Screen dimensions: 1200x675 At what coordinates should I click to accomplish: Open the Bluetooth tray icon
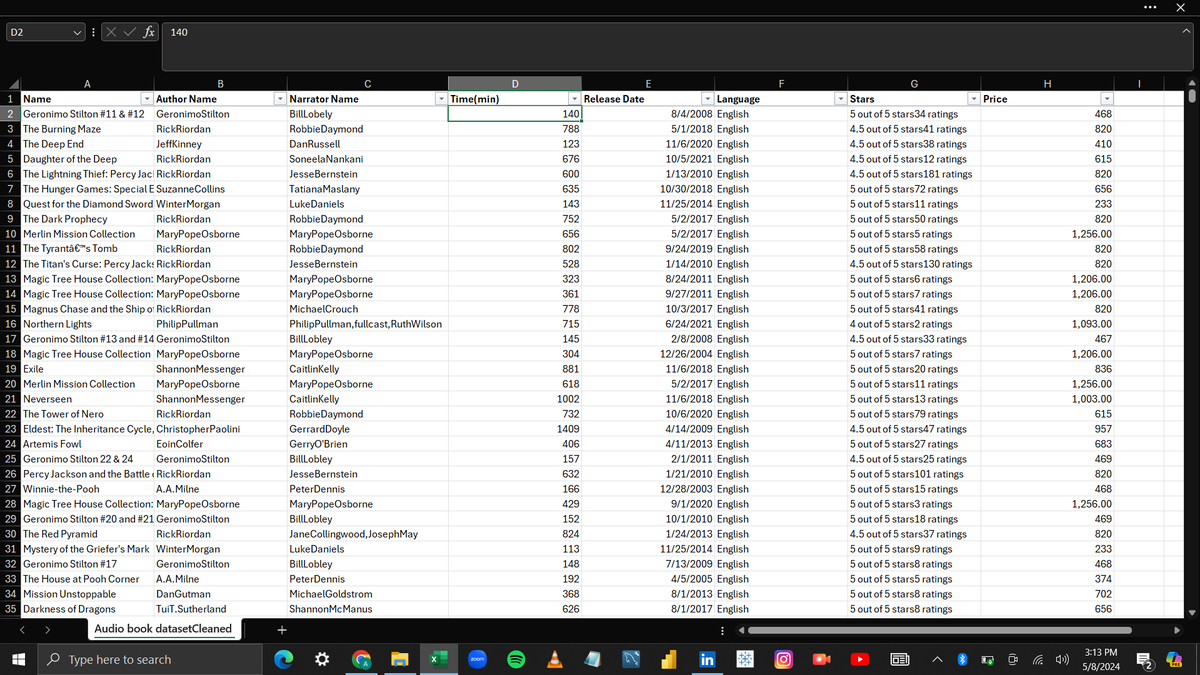(962, 660)
